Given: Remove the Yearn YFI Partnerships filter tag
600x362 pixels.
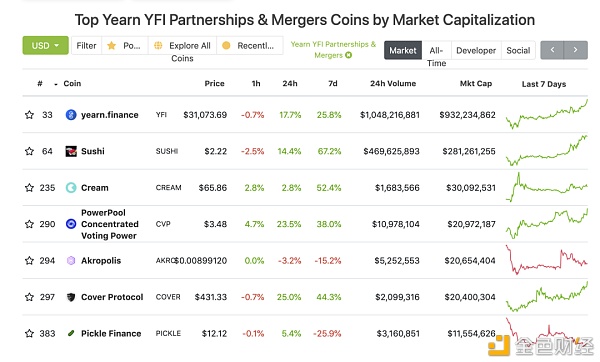Looking at the screenshot, I should (348, 55).
